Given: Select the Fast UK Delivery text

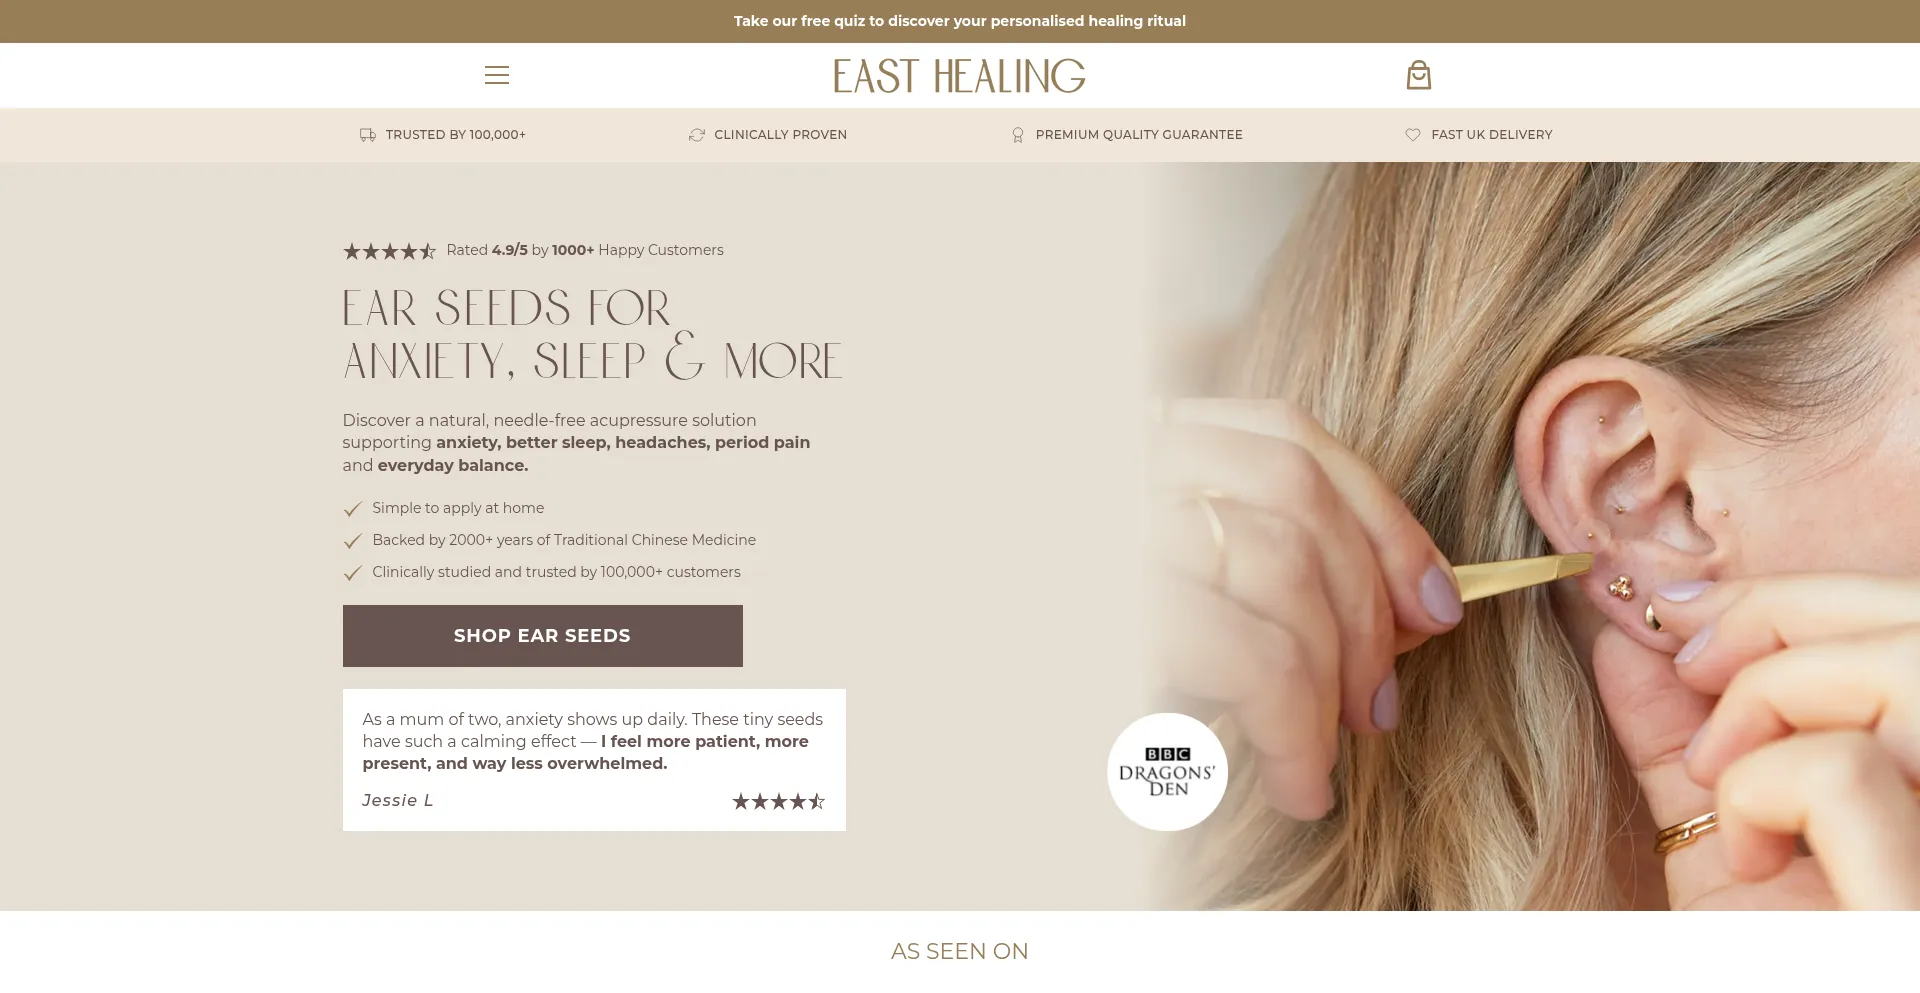Looking at the screenshot, I should tap(1492, 135).
